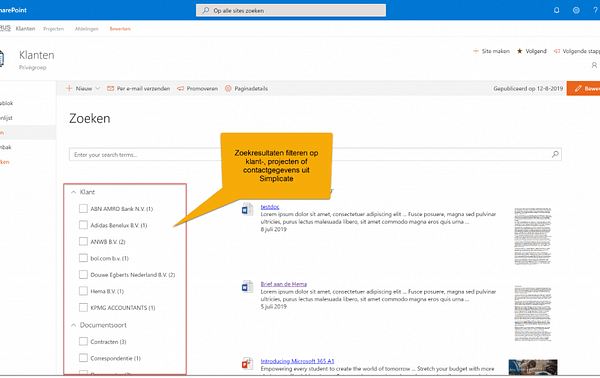Collapse the Documentsoort filter group
The width and height of the screenshot is (600, 378).
73,325
